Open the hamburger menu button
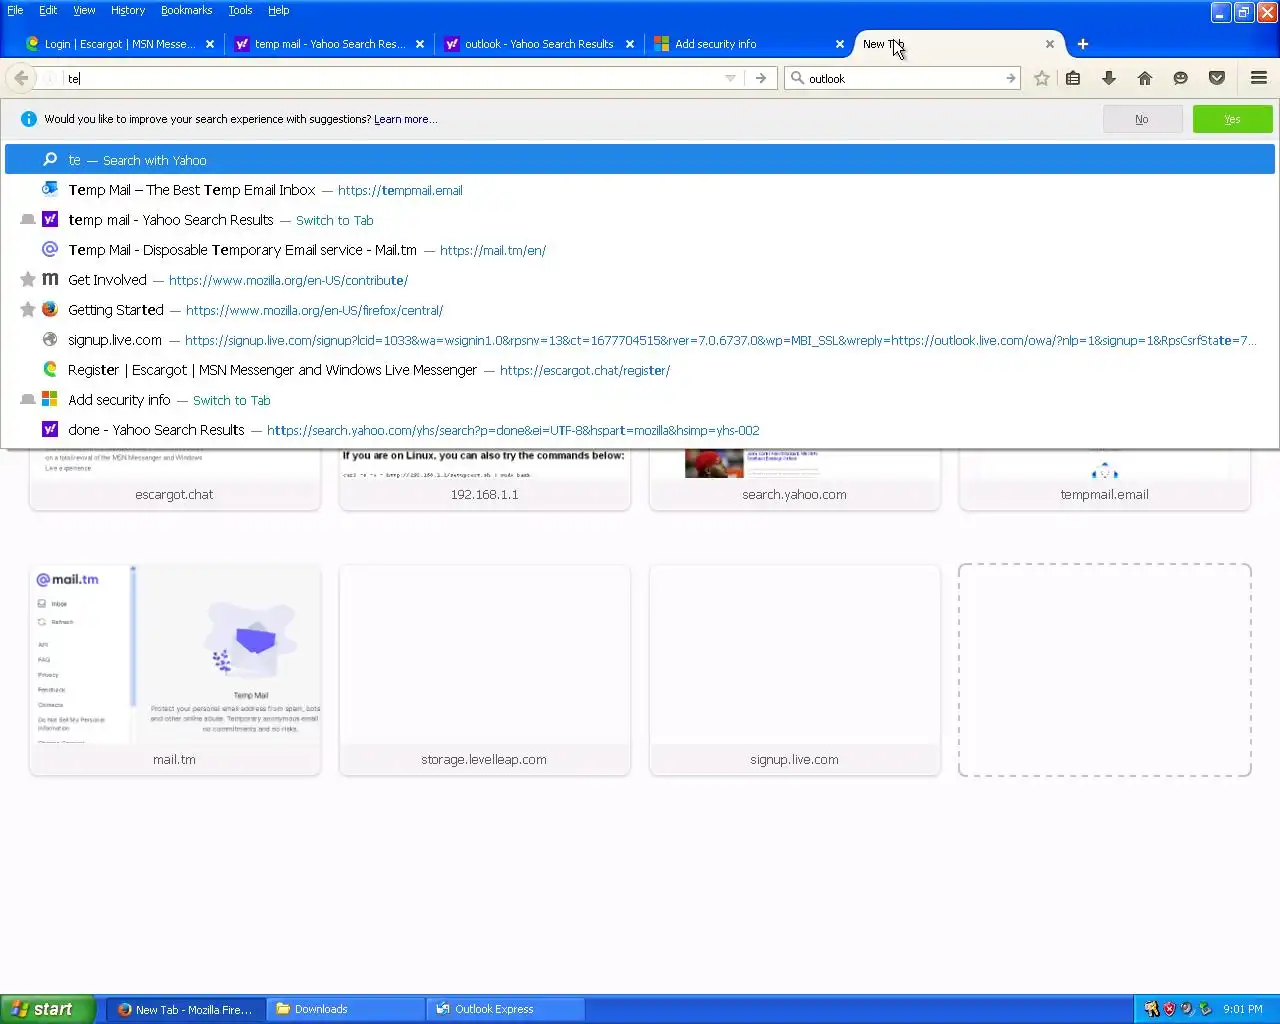 tap(1259, 78)
